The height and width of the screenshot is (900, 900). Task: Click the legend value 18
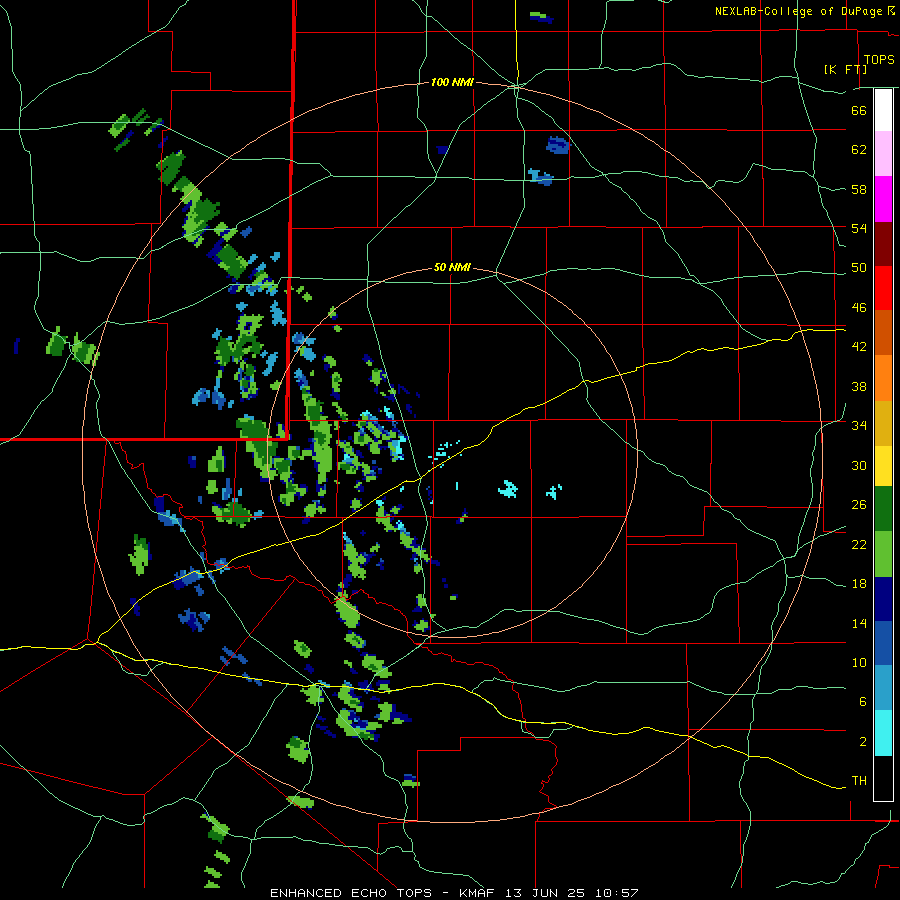click(x=859, y=584)
